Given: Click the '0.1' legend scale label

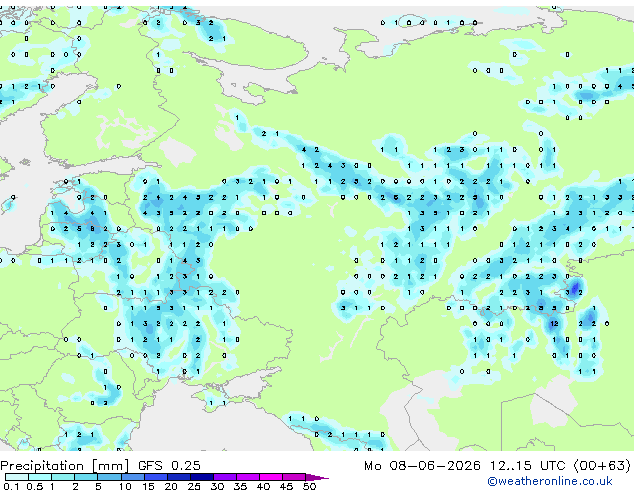Looking at the screenshot, I should (11, 486).
